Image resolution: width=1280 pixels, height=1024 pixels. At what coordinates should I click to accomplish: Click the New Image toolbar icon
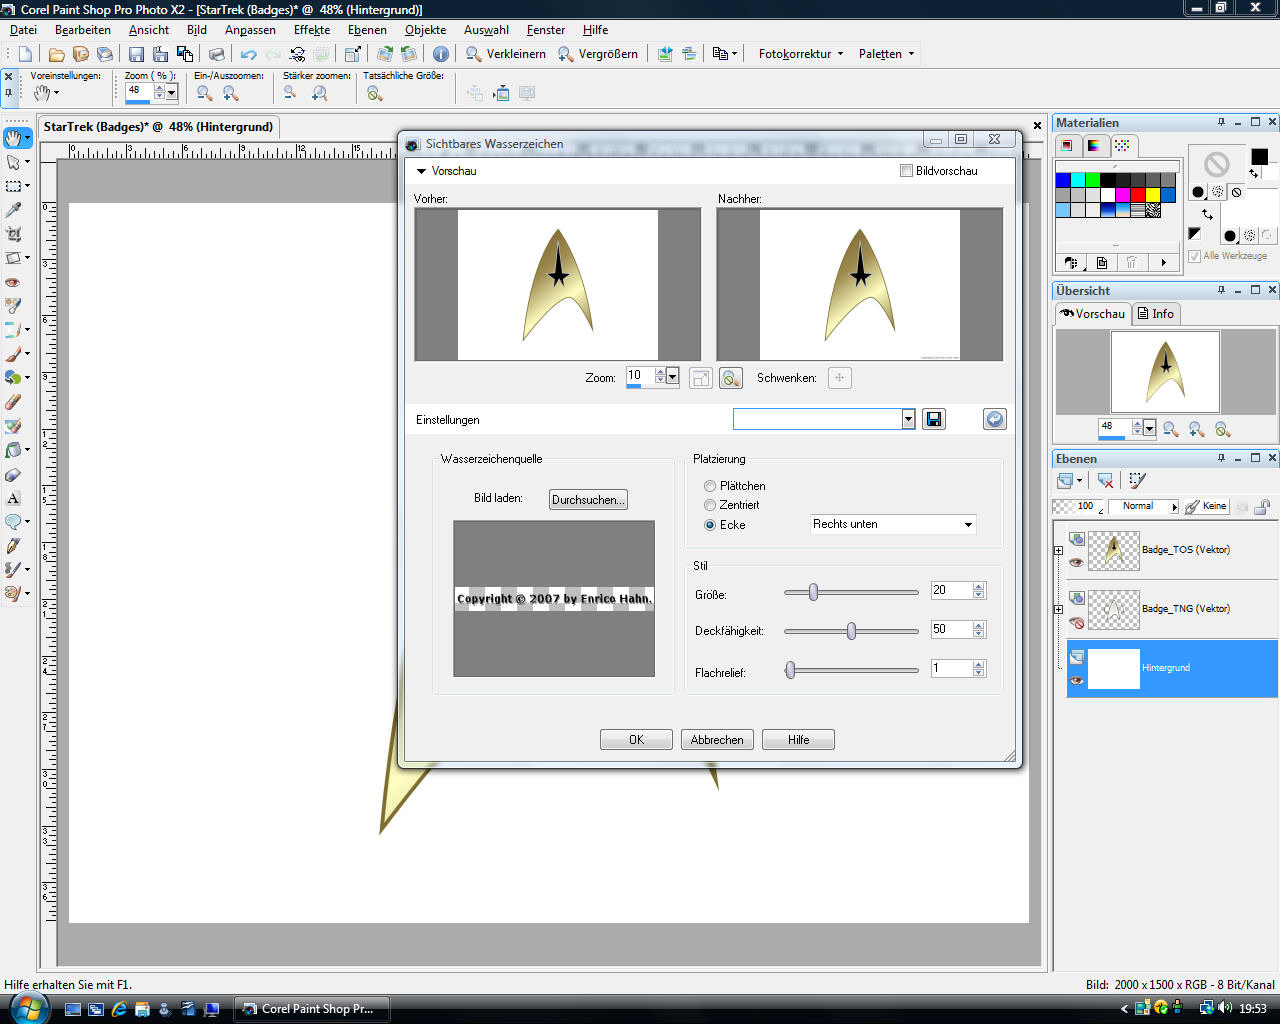coord(26,54)
